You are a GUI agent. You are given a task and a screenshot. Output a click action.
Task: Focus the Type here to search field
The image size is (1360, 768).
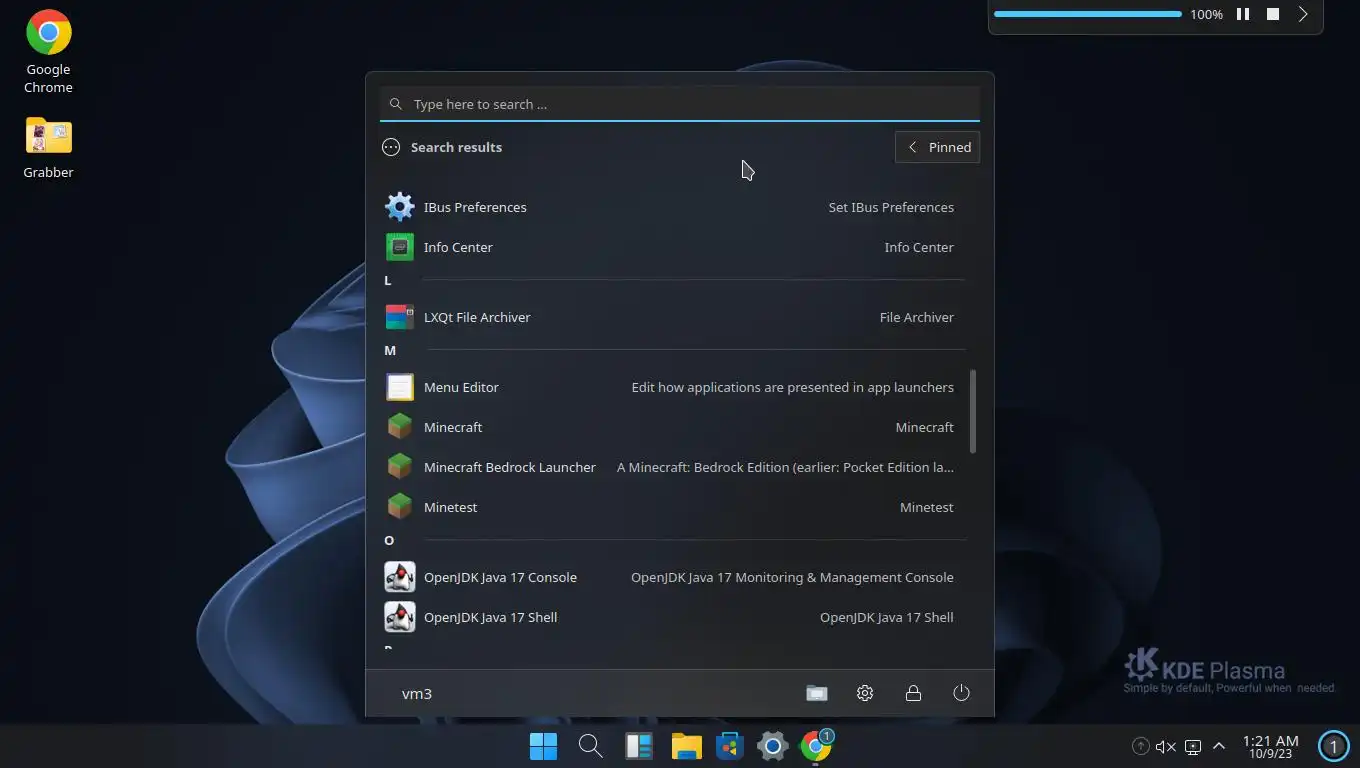click(x=680, y=104)
